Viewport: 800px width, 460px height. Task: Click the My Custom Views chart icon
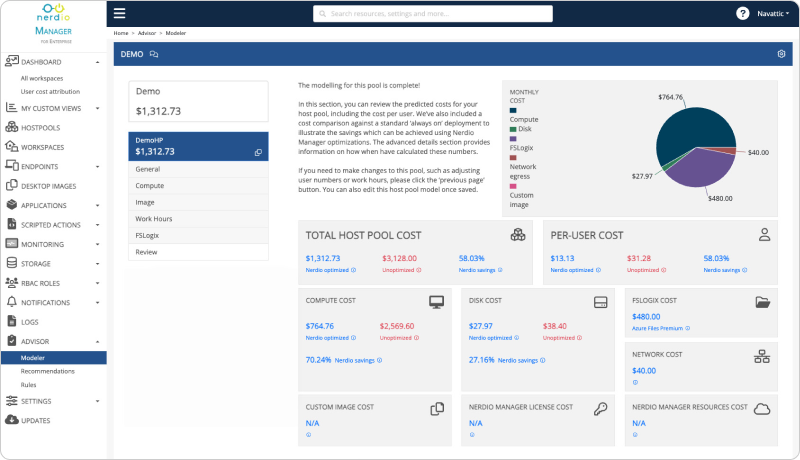pyautogui.click(x=11, y=108)
